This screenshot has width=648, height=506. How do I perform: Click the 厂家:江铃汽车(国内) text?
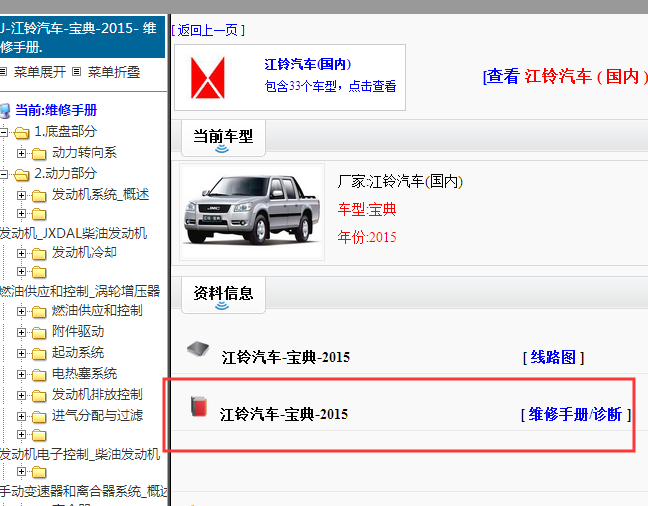pos(400,181)
